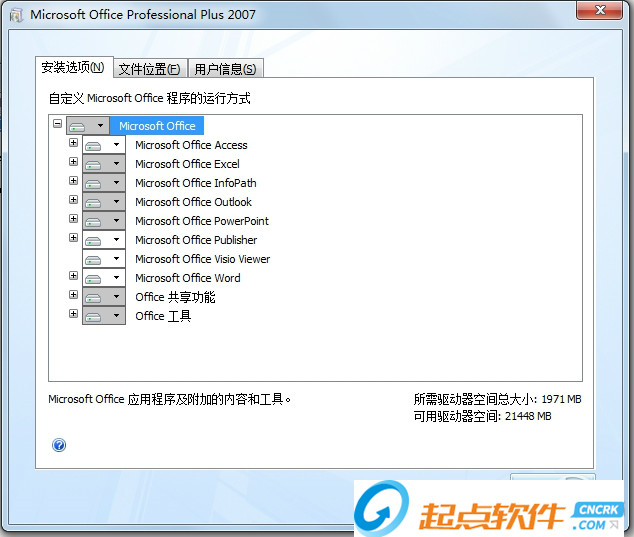The width and height of the screenshot is (634, 537).
Task: Close the Office 2007 setup window
Action: [x=599, y=10]
